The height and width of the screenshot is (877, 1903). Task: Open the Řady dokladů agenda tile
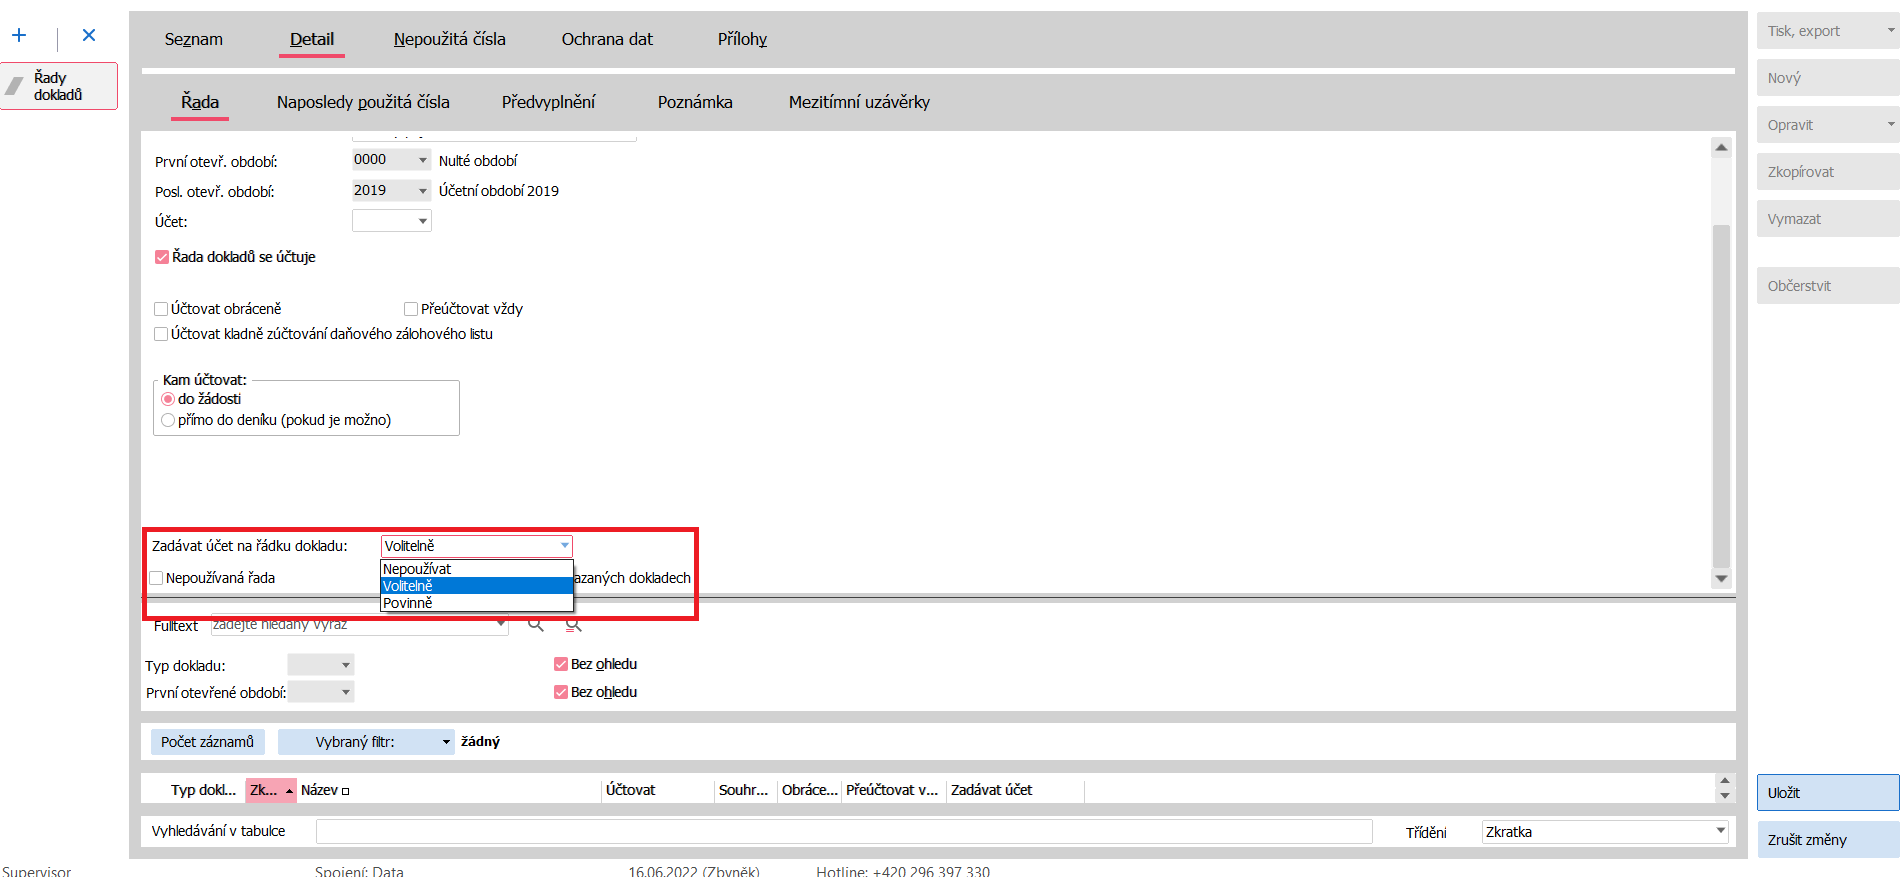point(59,86)
